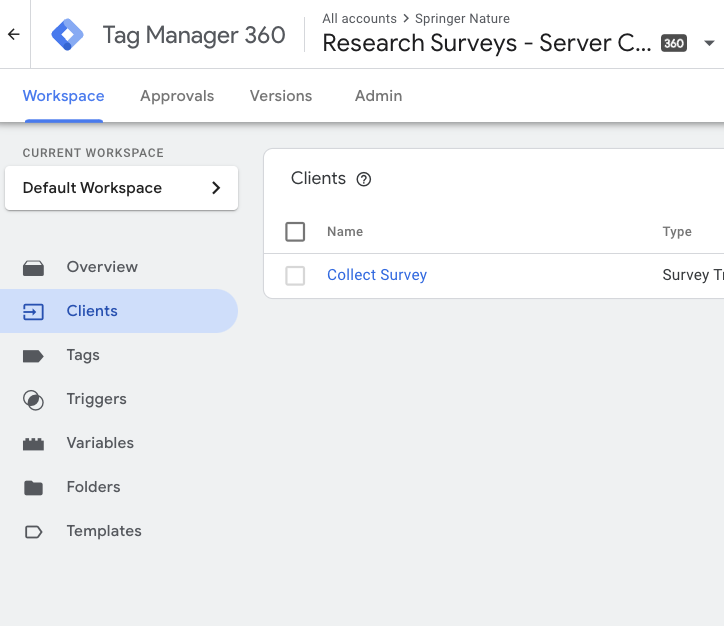The width and height of the screenshot is (724, 626).
Task: Click the Tag Manager 360 title text
Action: click(194, 35)
